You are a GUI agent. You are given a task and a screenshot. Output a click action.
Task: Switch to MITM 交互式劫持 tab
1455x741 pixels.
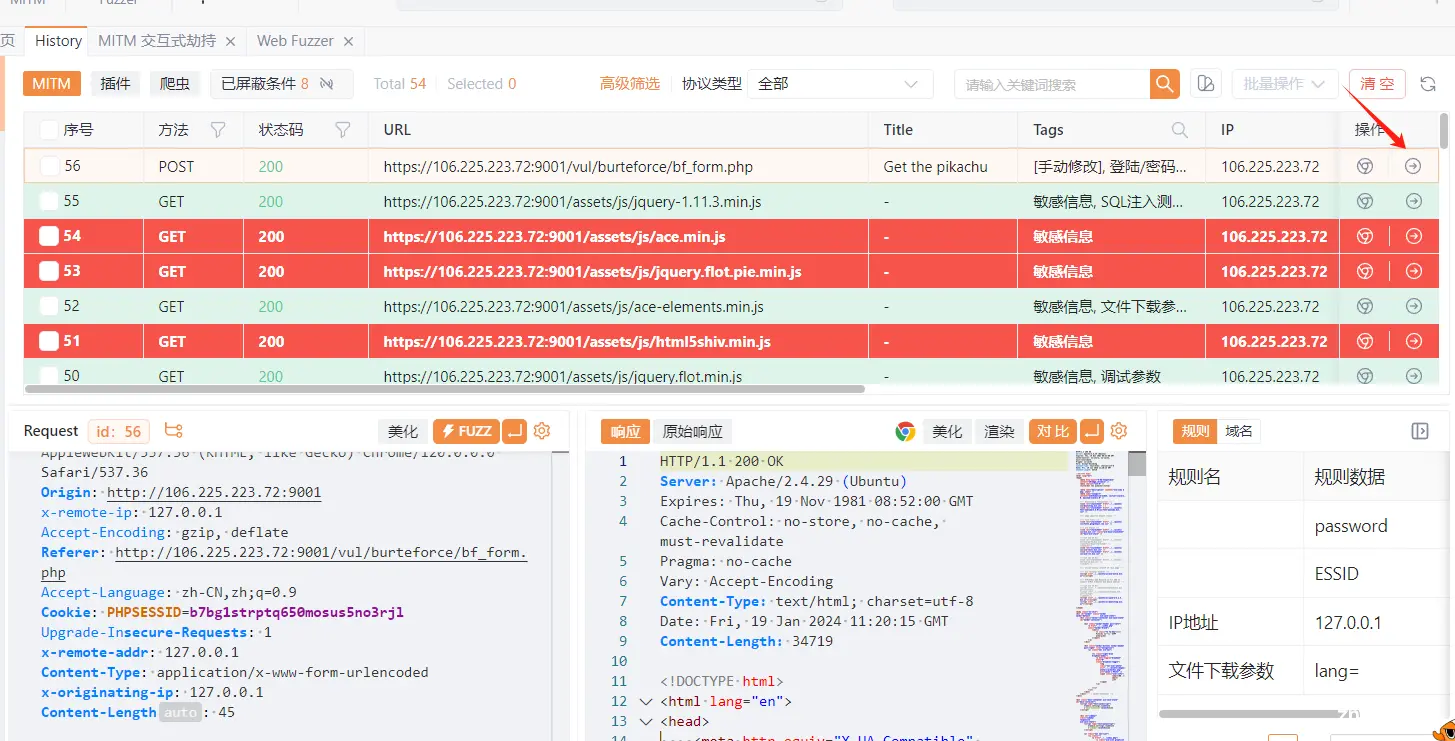point(157,41)
